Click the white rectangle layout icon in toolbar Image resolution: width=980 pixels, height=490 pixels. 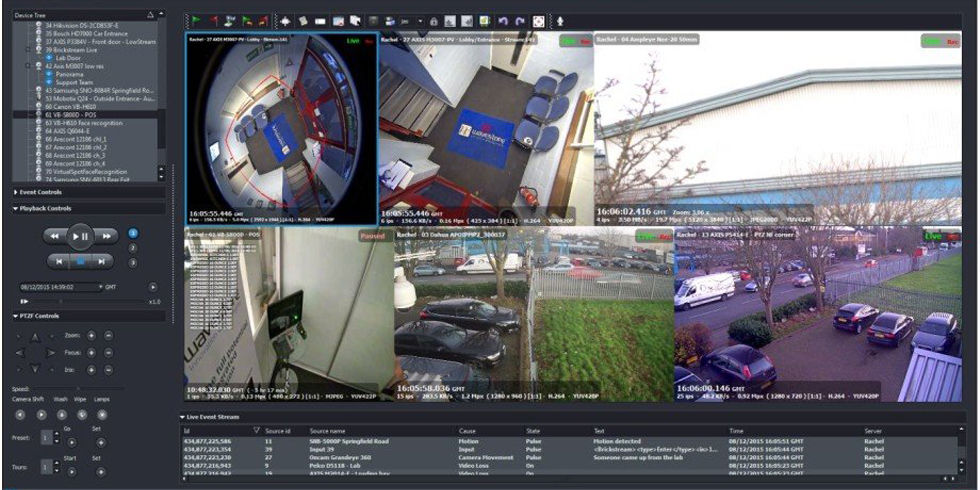point(320,21)
